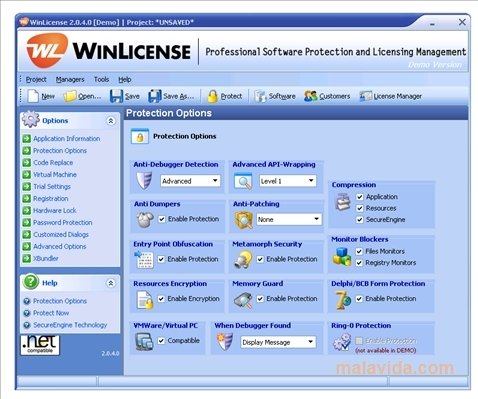Toggle Entry Point Obfuscation Enable Protection checkbox
478x399 pixels.
161,259
